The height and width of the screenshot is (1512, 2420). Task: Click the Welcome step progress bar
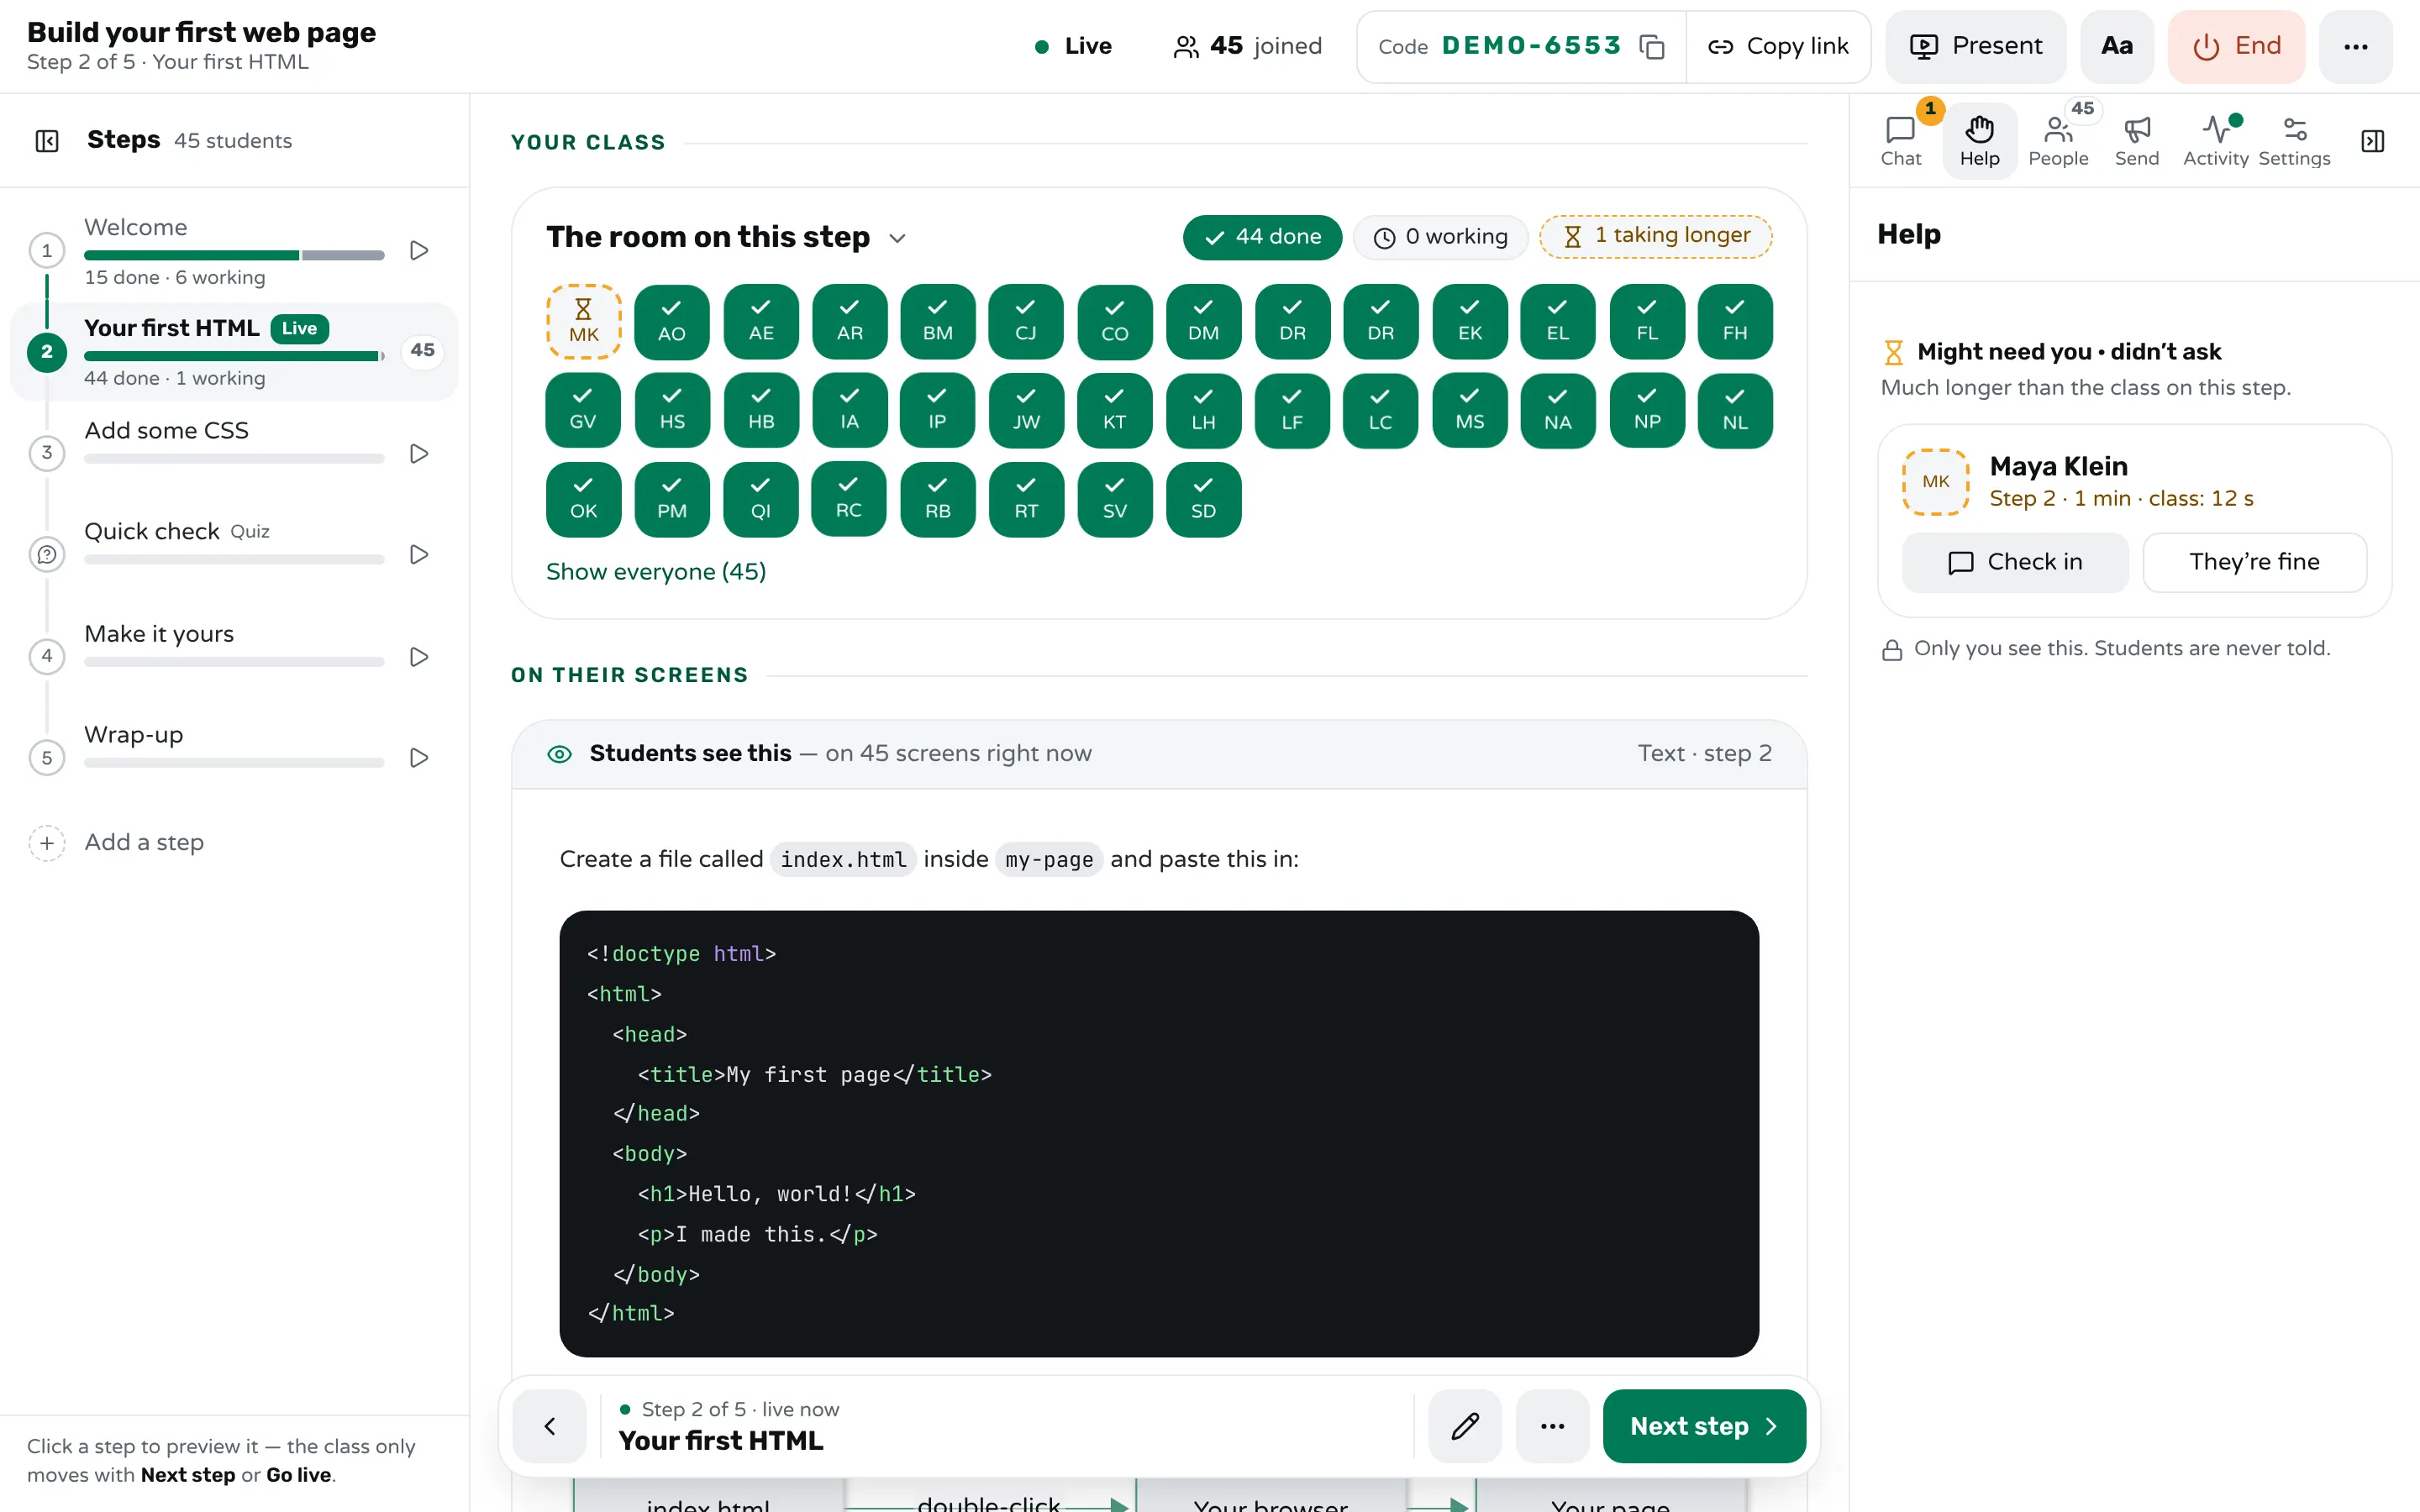234,255
